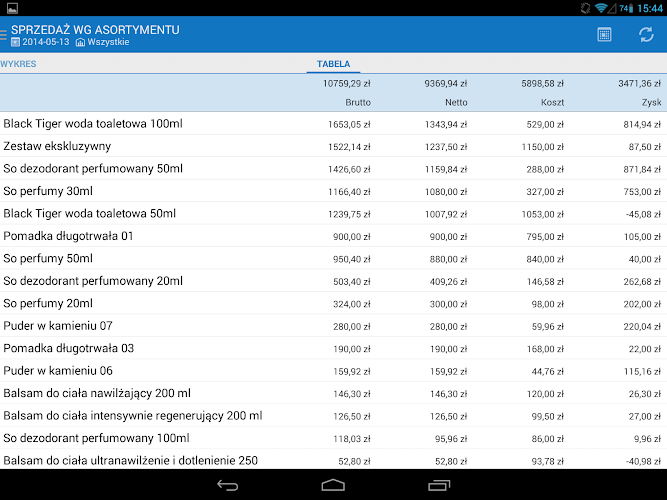Sort by the Brutto column header
Screen dimensions: 667x500
tap(358, 102)
